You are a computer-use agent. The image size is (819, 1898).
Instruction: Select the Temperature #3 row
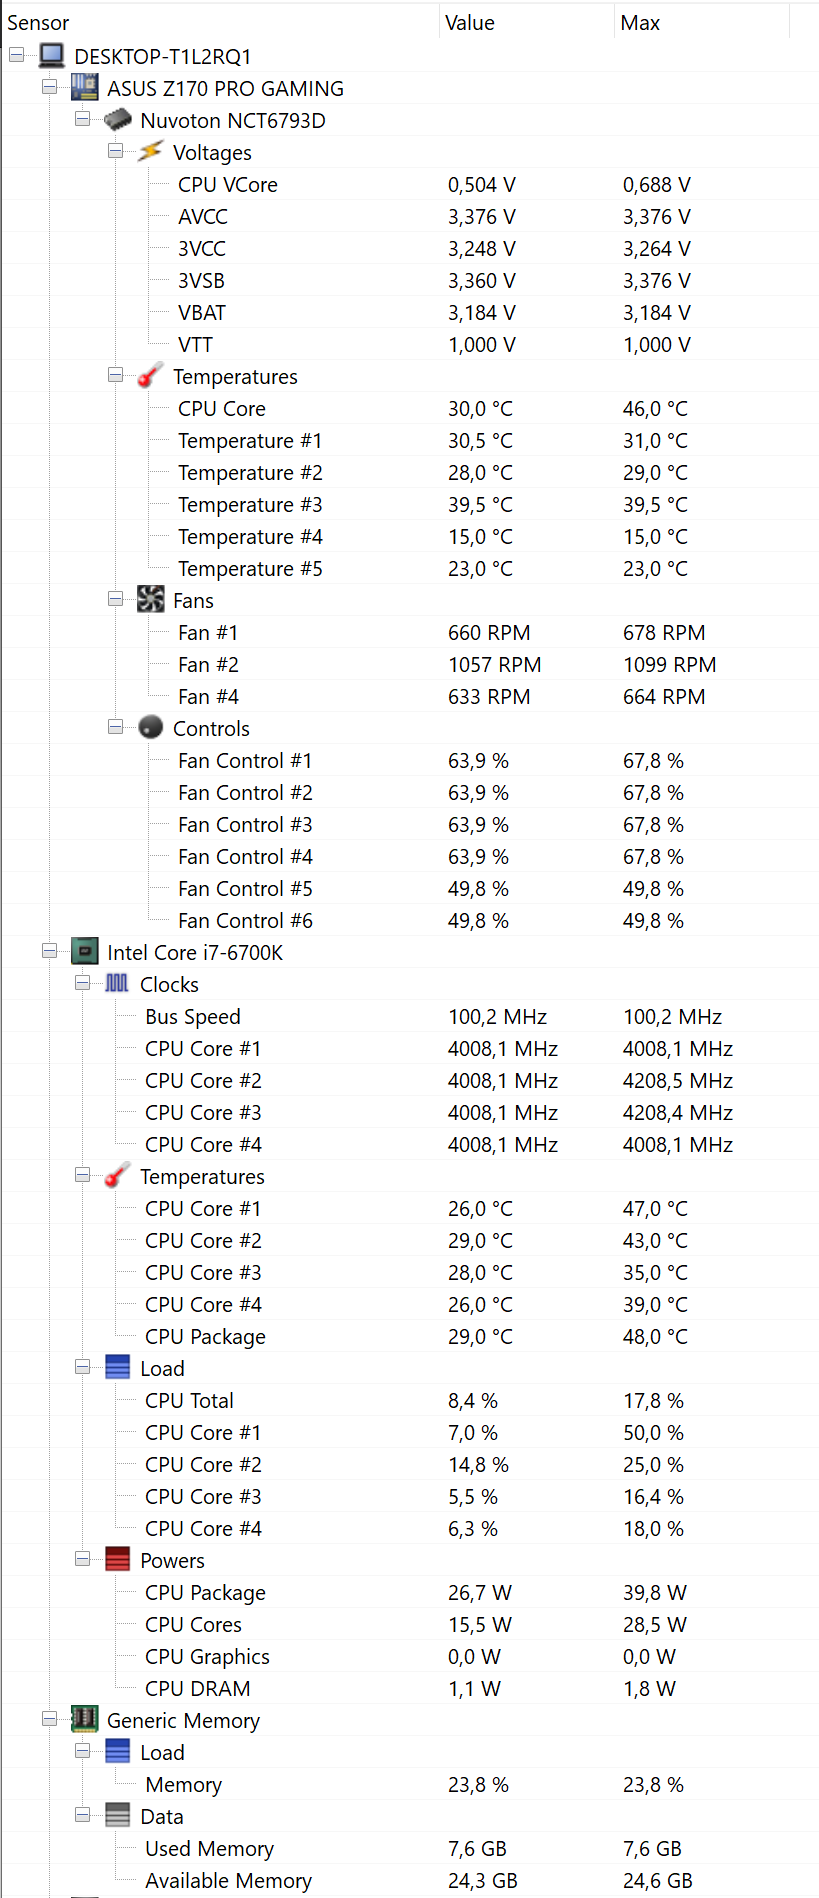(410, 504)
